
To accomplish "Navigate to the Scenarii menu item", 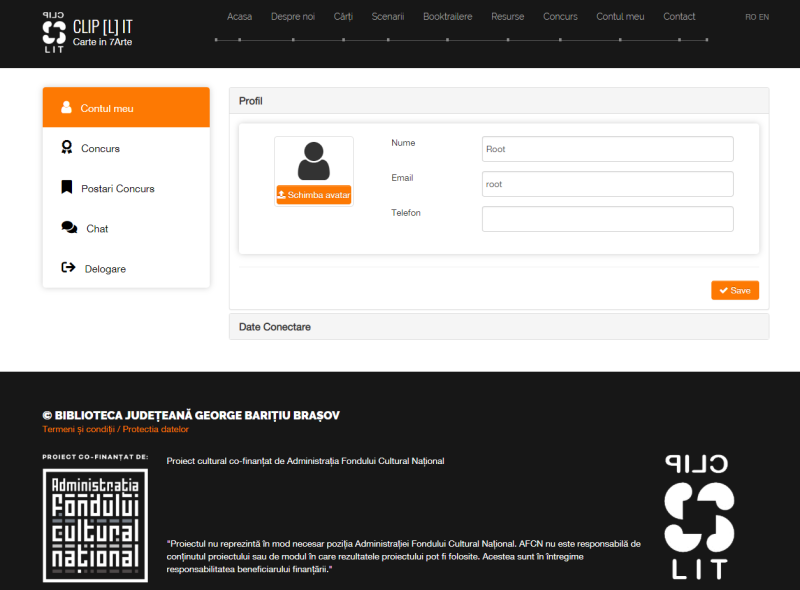I will click(388, 16).
